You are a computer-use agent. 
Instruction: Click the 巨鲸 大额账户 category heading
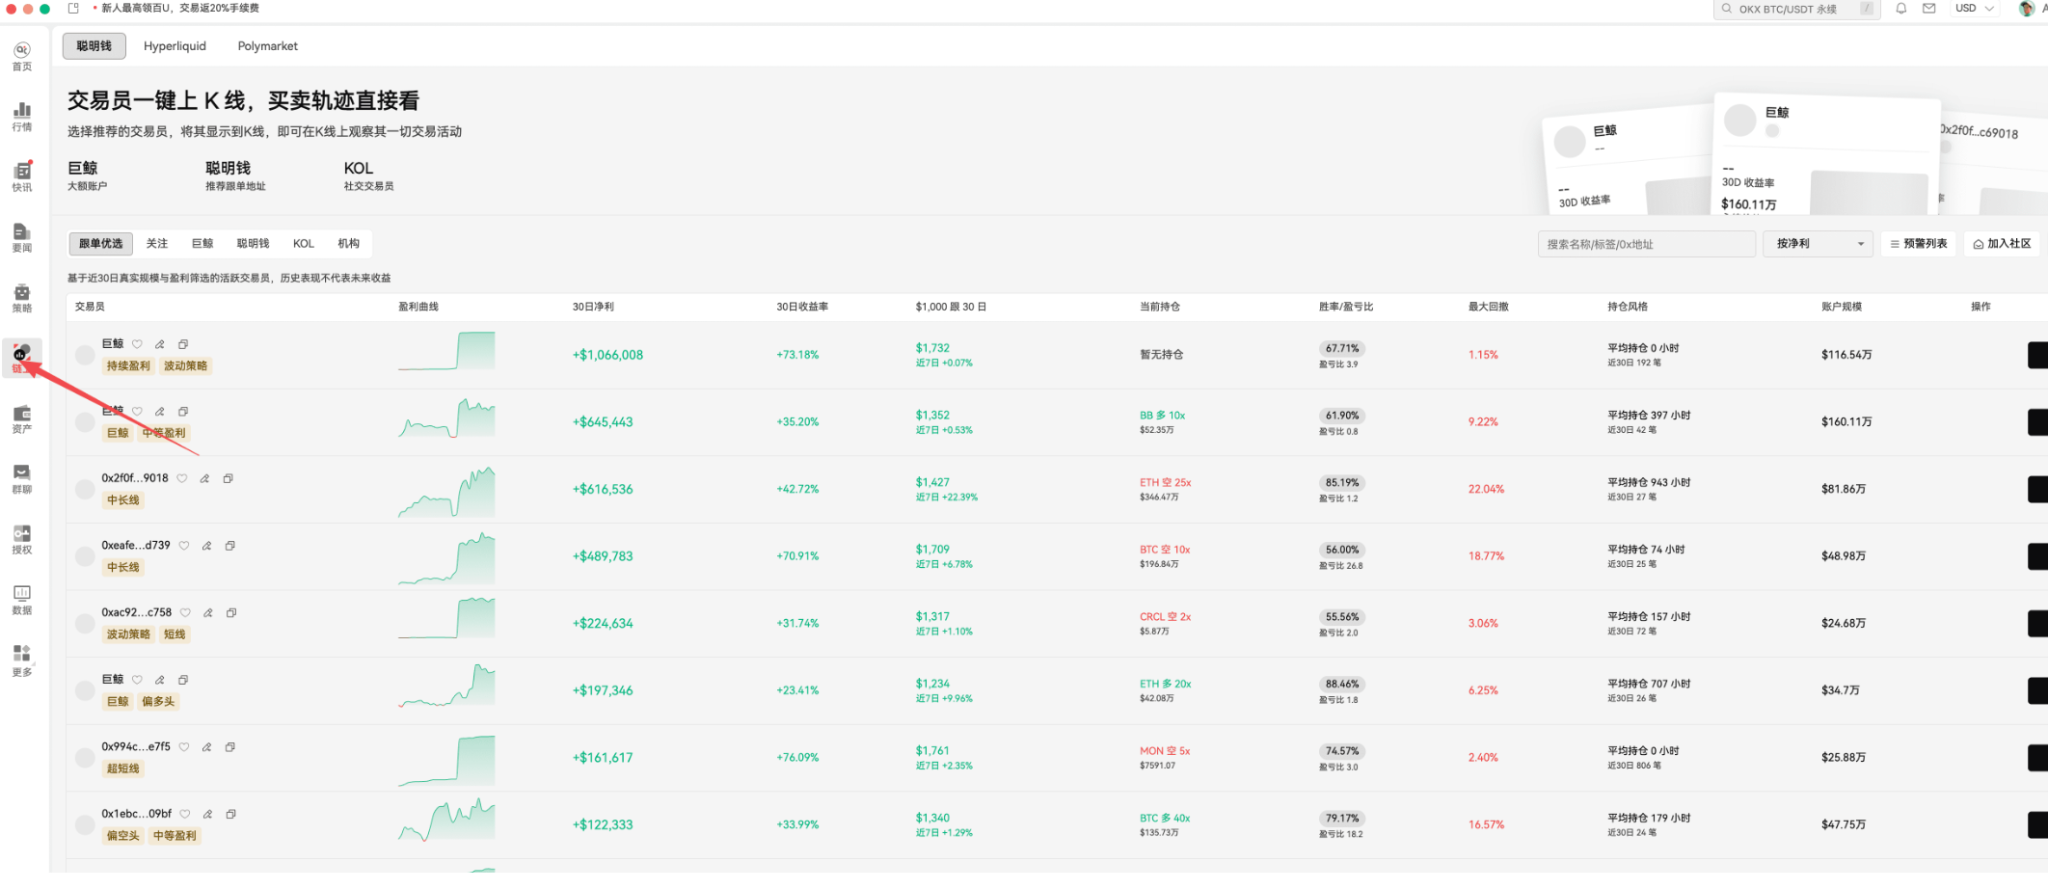tap(87, 175)
